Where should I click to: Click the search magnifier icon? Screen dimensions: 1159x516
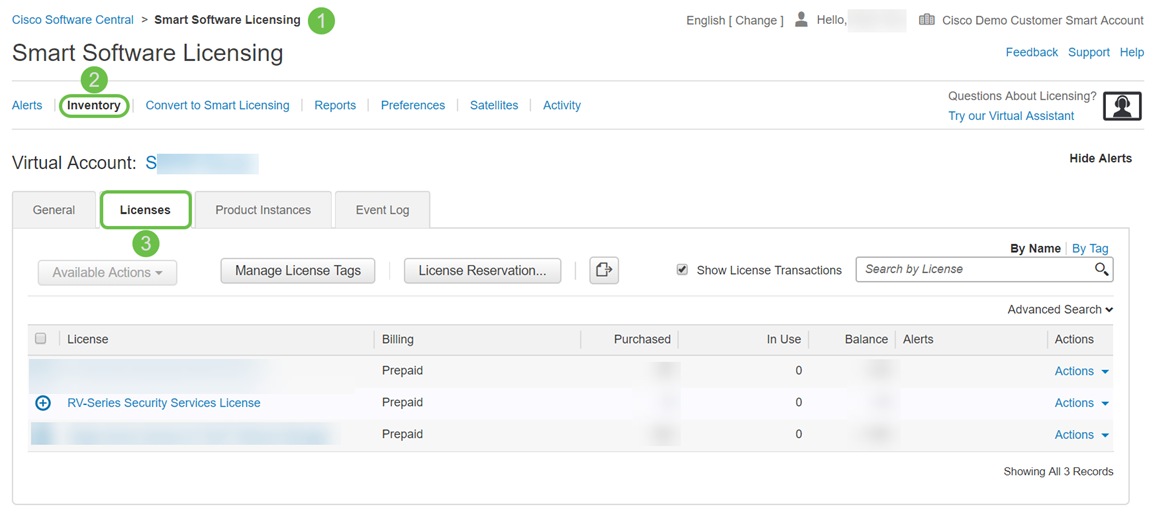tap(1102, 269)
